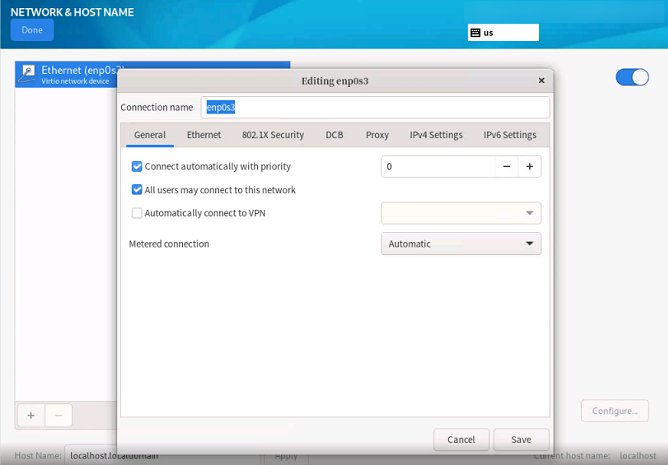Add a new network device with plus
The image size is (668, 465).
click(31, 415)
